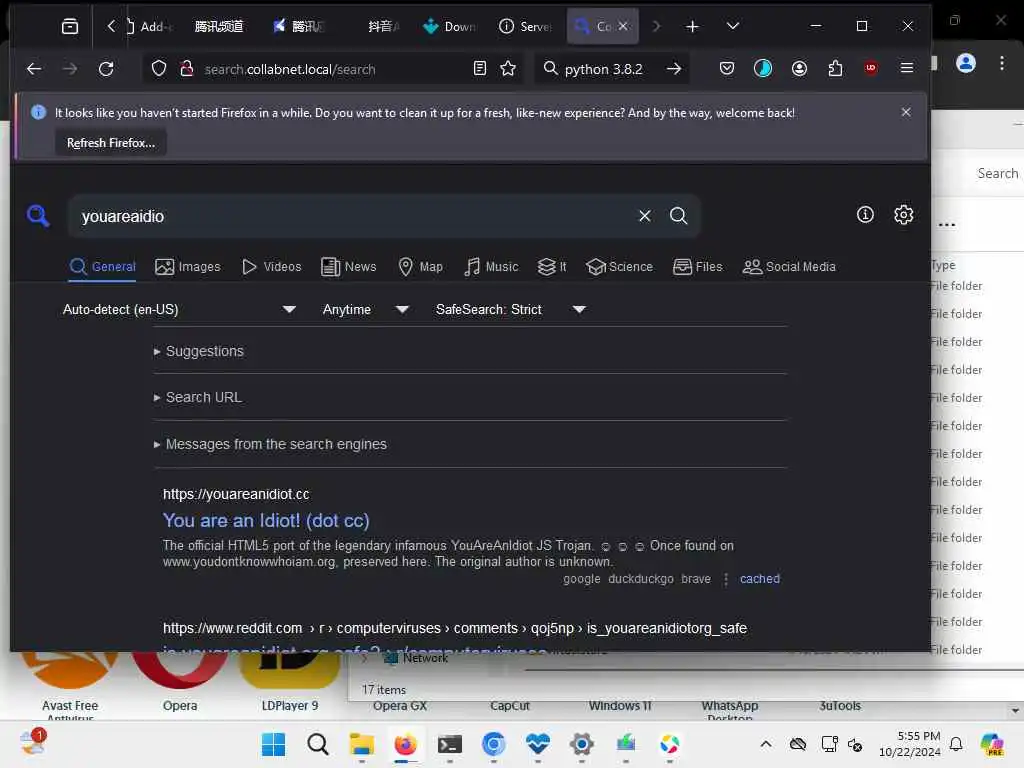Viewport: 1024px width, 768px height.
Task: Switch to the Files category
Action: pyautogui.click(x=697, y=266)
